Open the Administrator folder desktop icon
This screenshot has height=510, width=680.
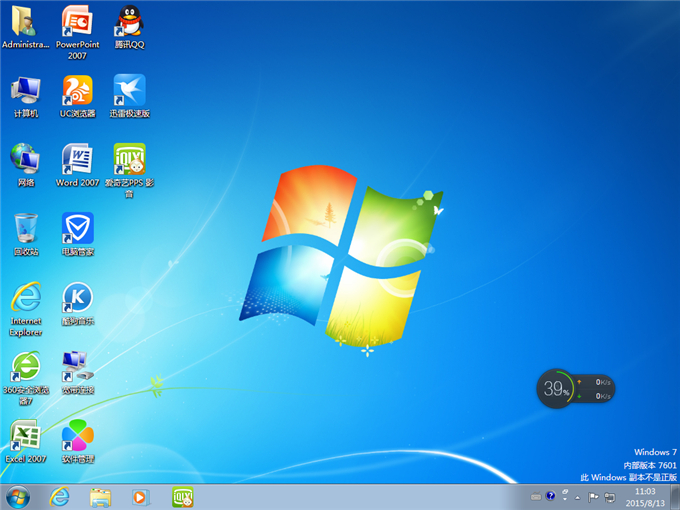click(x=25, y=26)
